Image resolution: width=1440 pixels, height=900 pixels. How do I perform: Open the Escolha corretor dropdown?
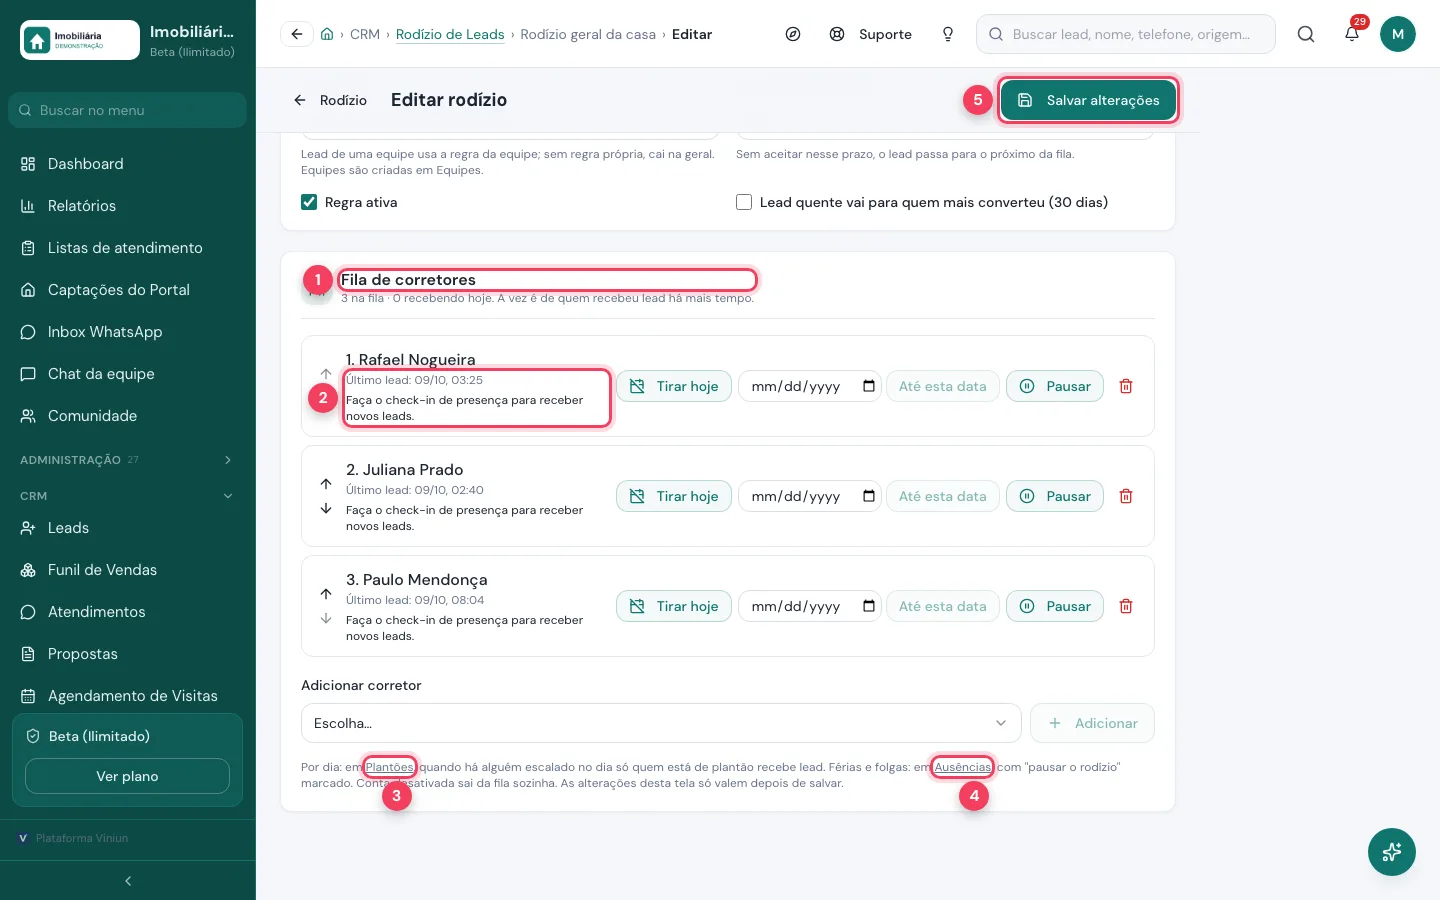[x=661, y=723]
